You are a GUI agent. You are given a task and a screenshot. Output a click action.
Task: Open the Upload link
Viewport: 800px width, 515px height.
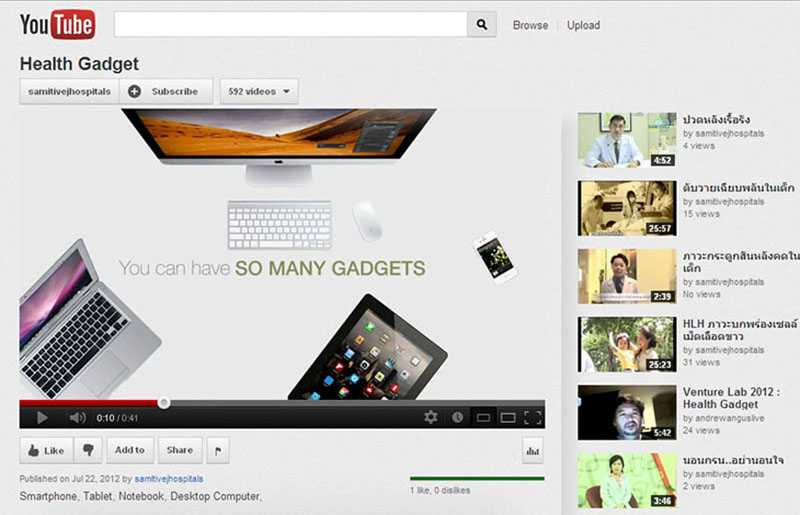point(583,25)
